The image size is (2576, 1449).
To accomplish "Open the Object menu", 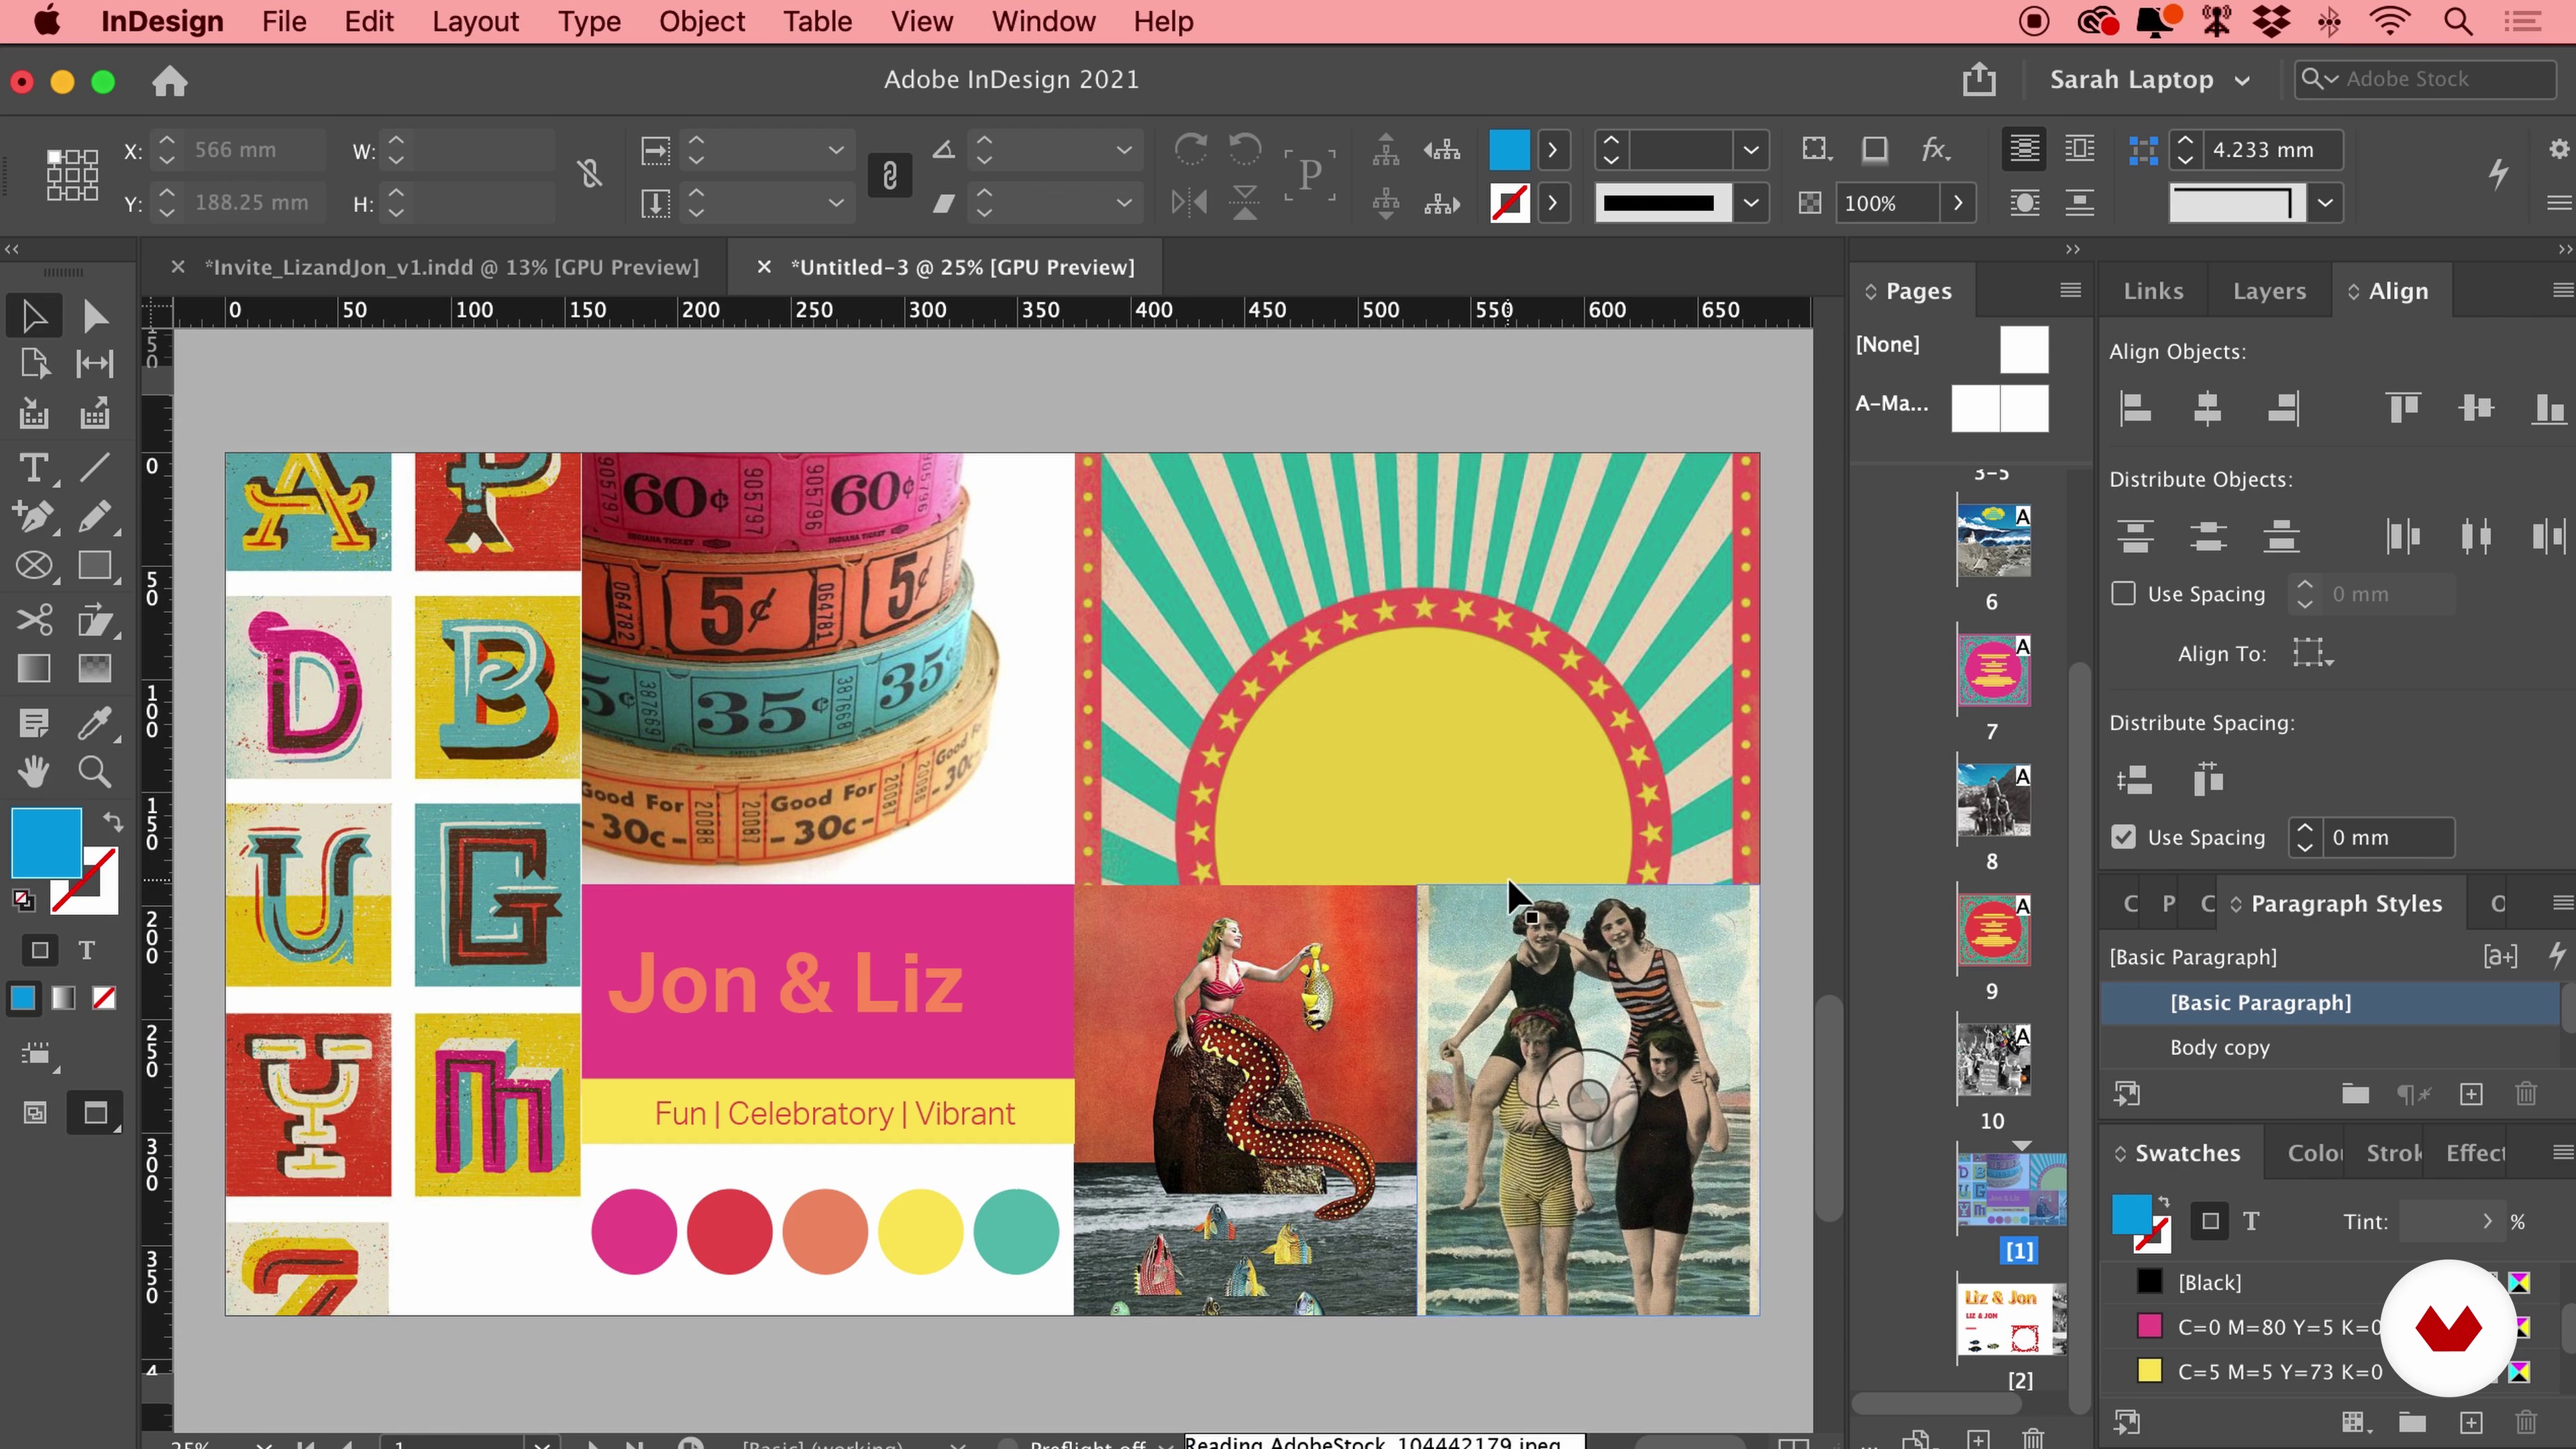I will [701, 22].
